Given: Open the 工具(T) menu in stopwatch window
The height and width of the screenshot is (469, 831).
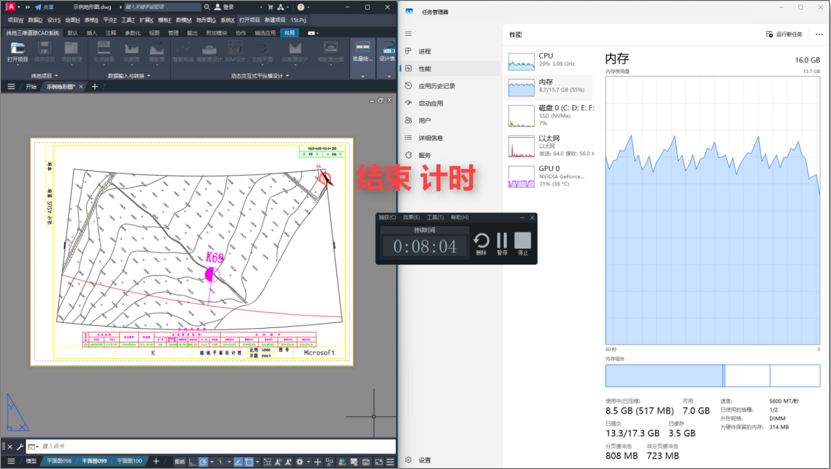Looking at the screenshot, I should 434,217.
